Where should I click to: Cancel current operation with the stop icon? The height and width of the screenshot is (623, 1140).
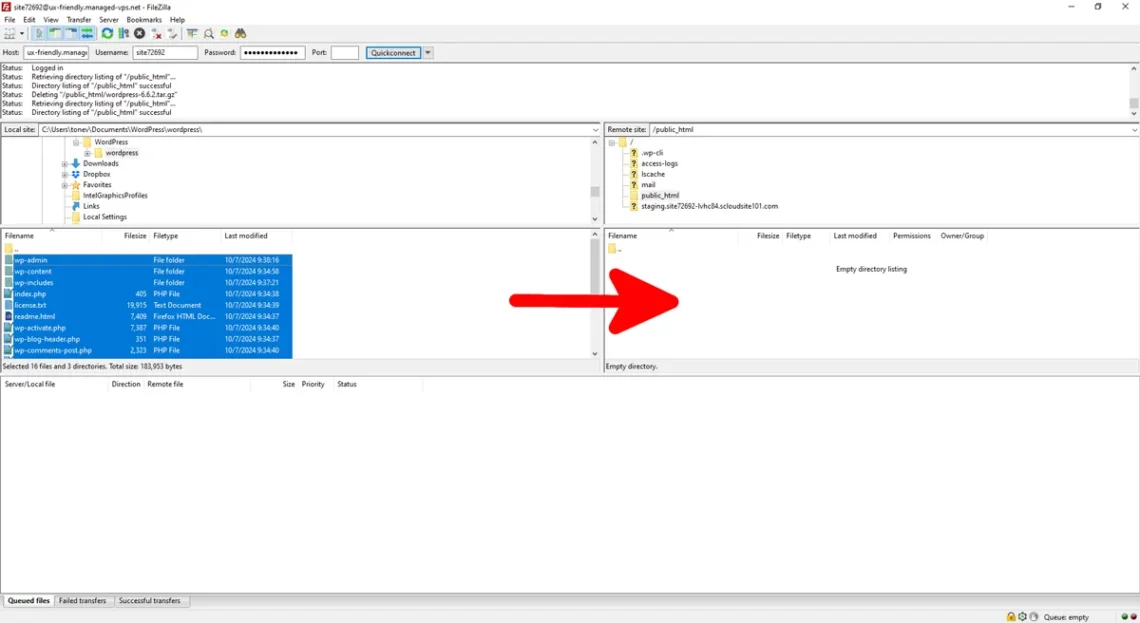pos(140,34)
